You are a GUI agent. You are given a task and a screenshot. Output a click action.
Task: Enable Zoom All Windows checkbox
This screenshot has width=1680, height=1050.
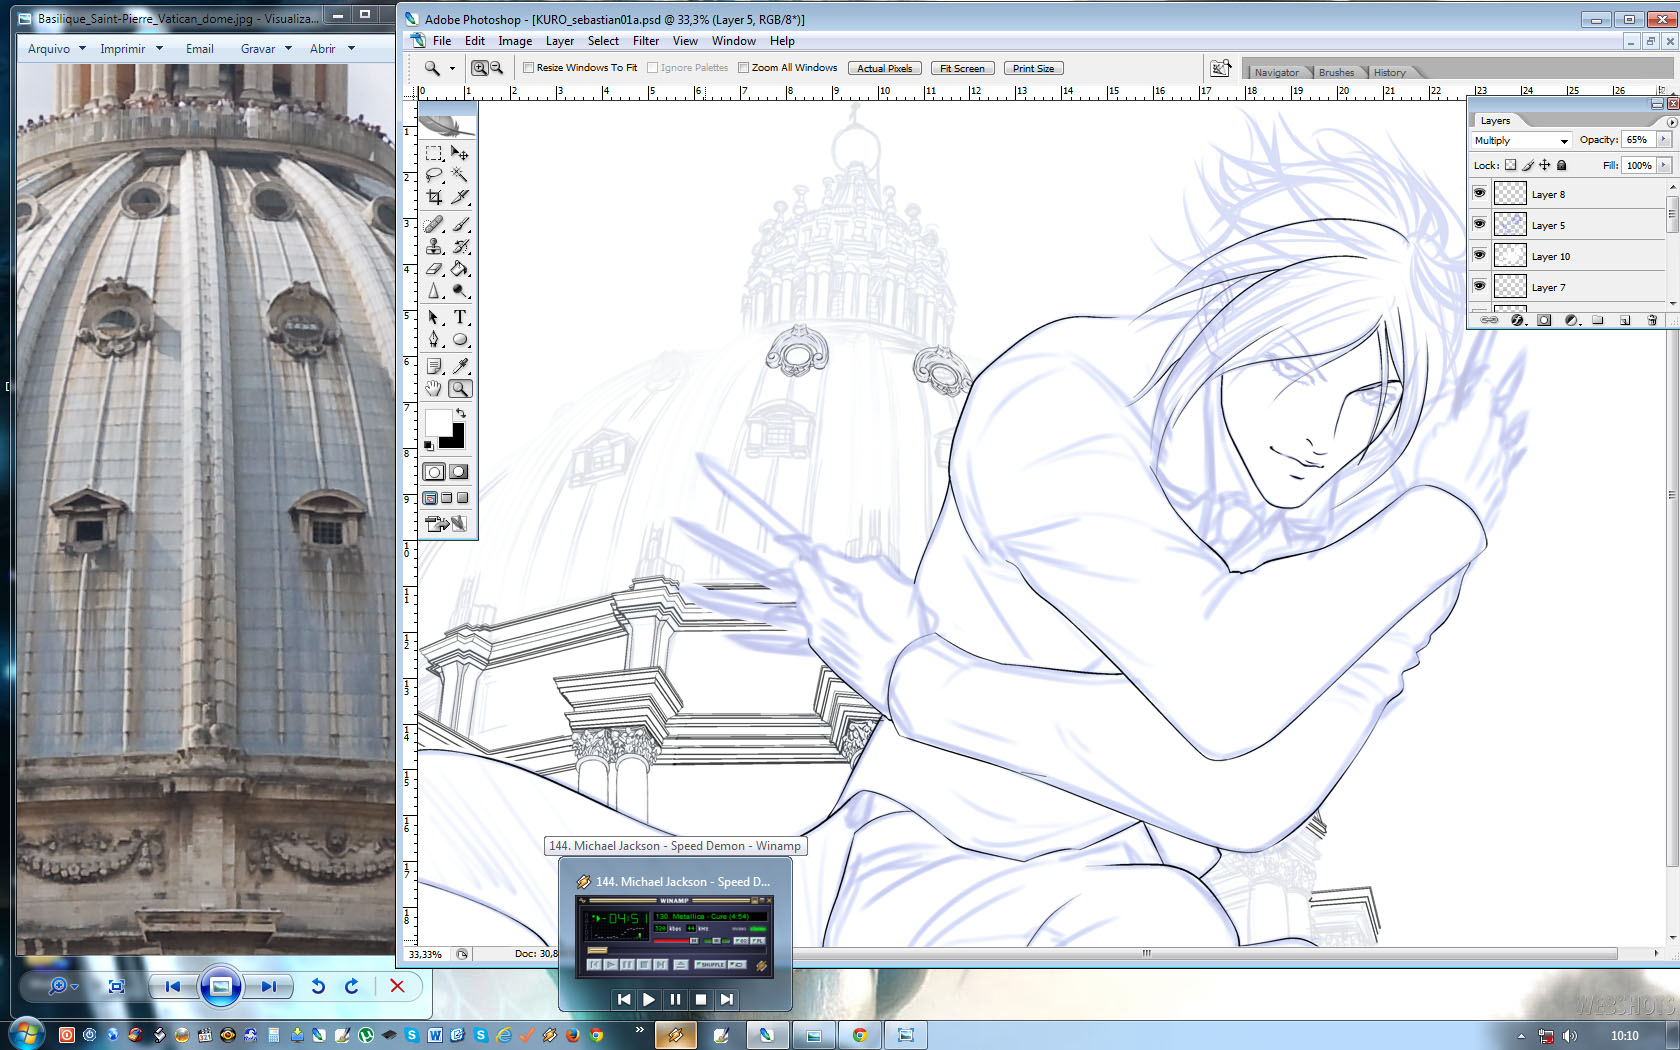743,68
